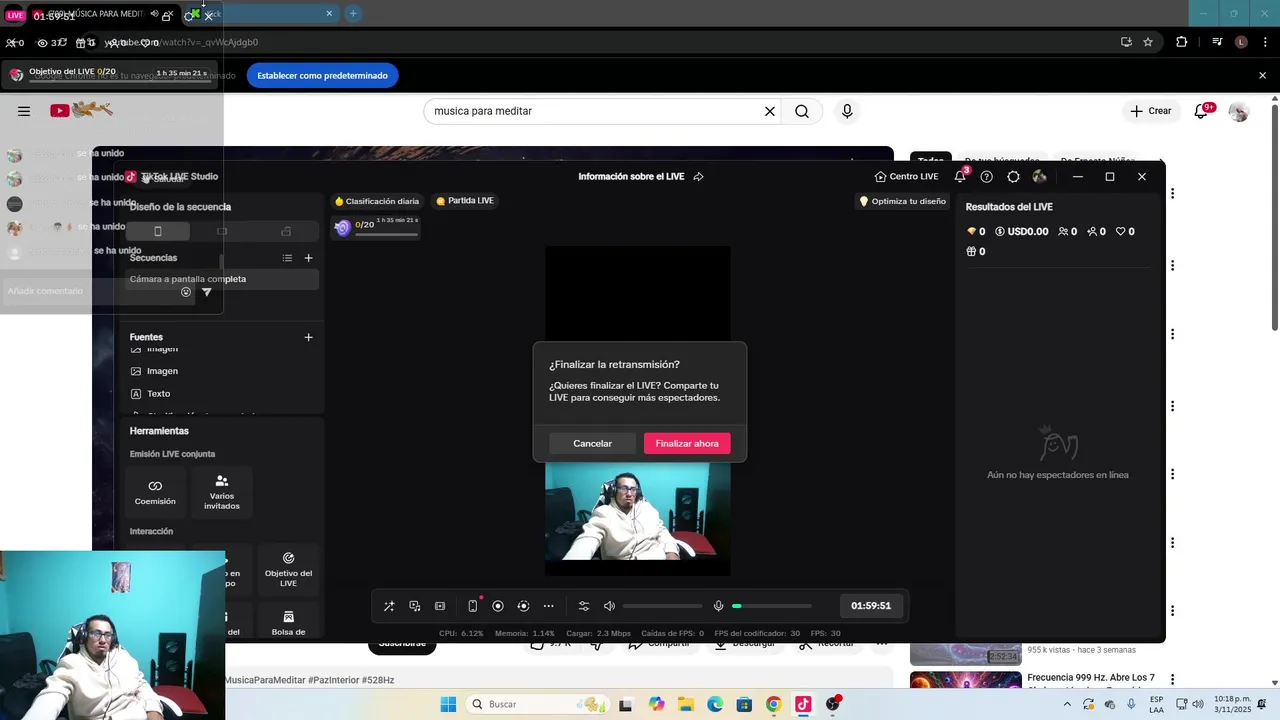Open Windows Start menu
1280x720 pixels.
448,704
